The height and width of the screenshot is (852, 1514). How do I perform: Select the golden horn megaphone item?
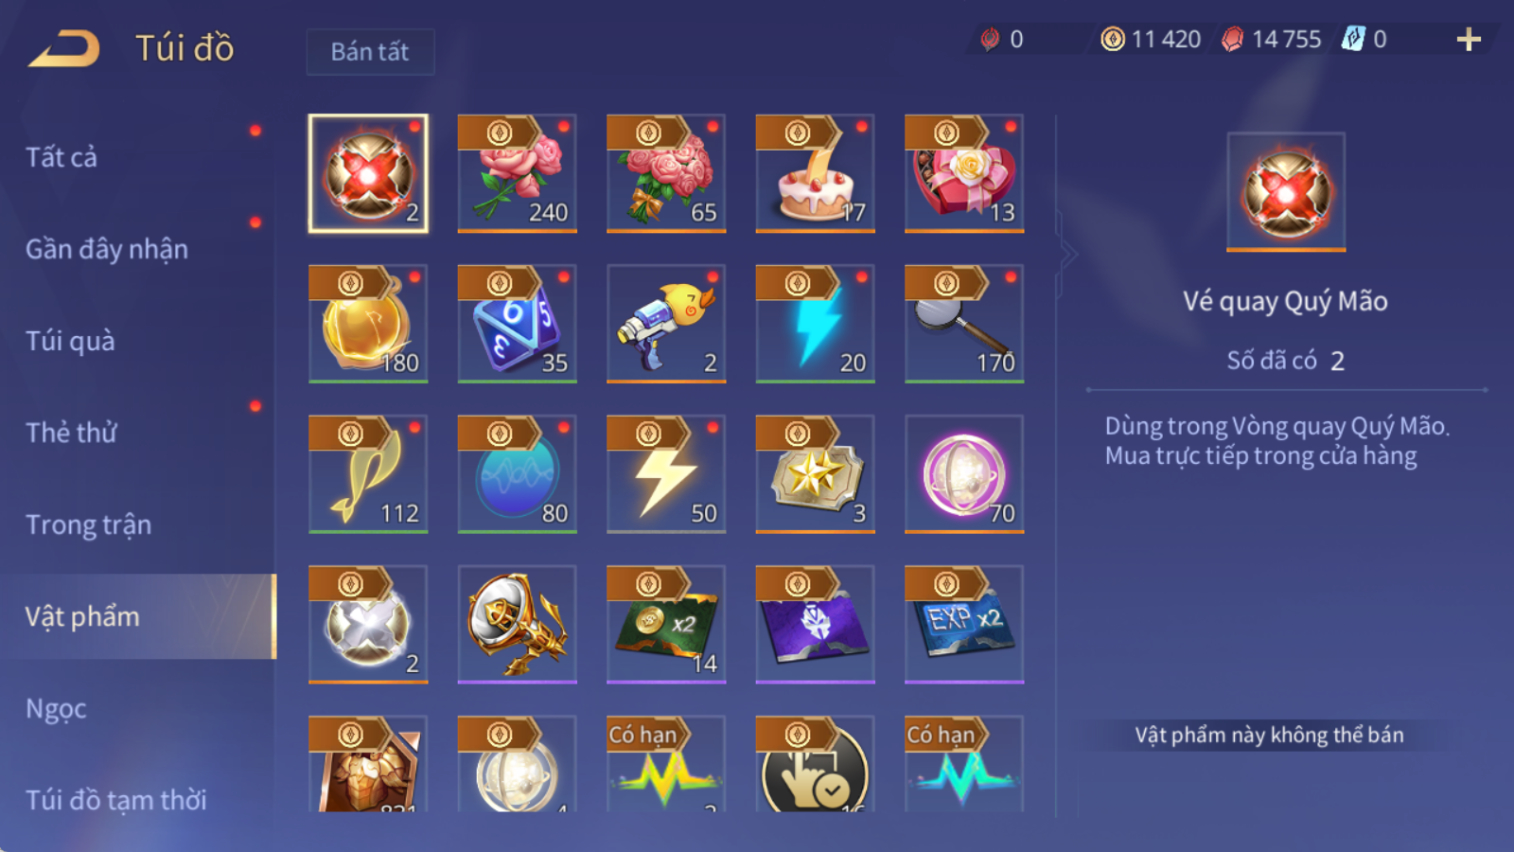pyautogui.click(x=517, y=624)
